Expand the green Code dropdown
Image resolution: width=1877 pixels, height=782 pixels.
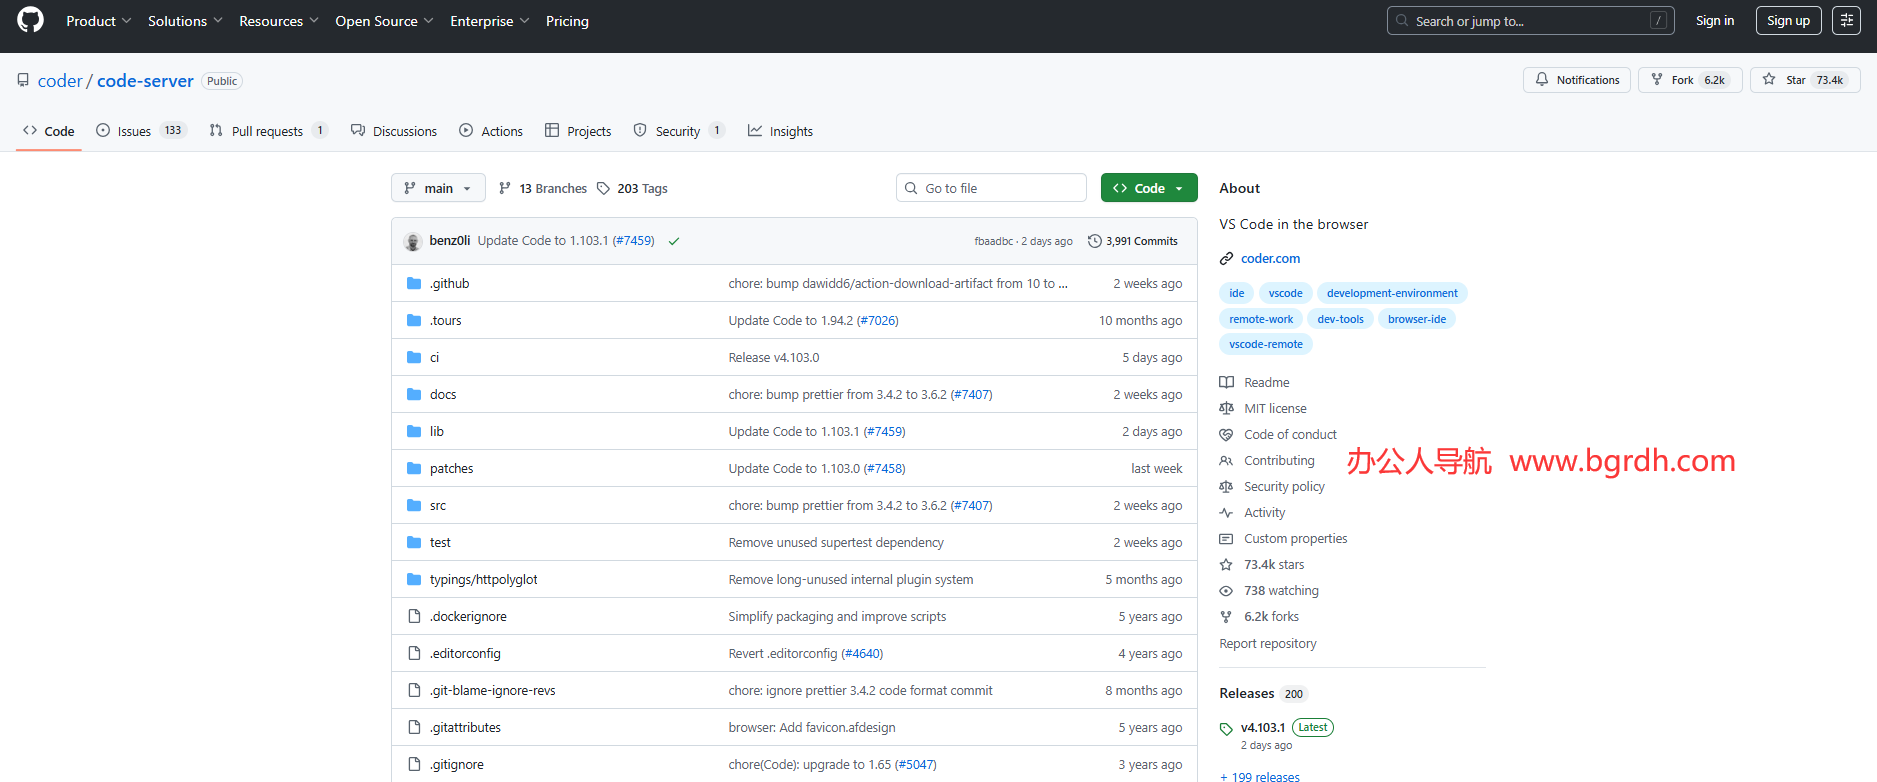coord(1148,188)
